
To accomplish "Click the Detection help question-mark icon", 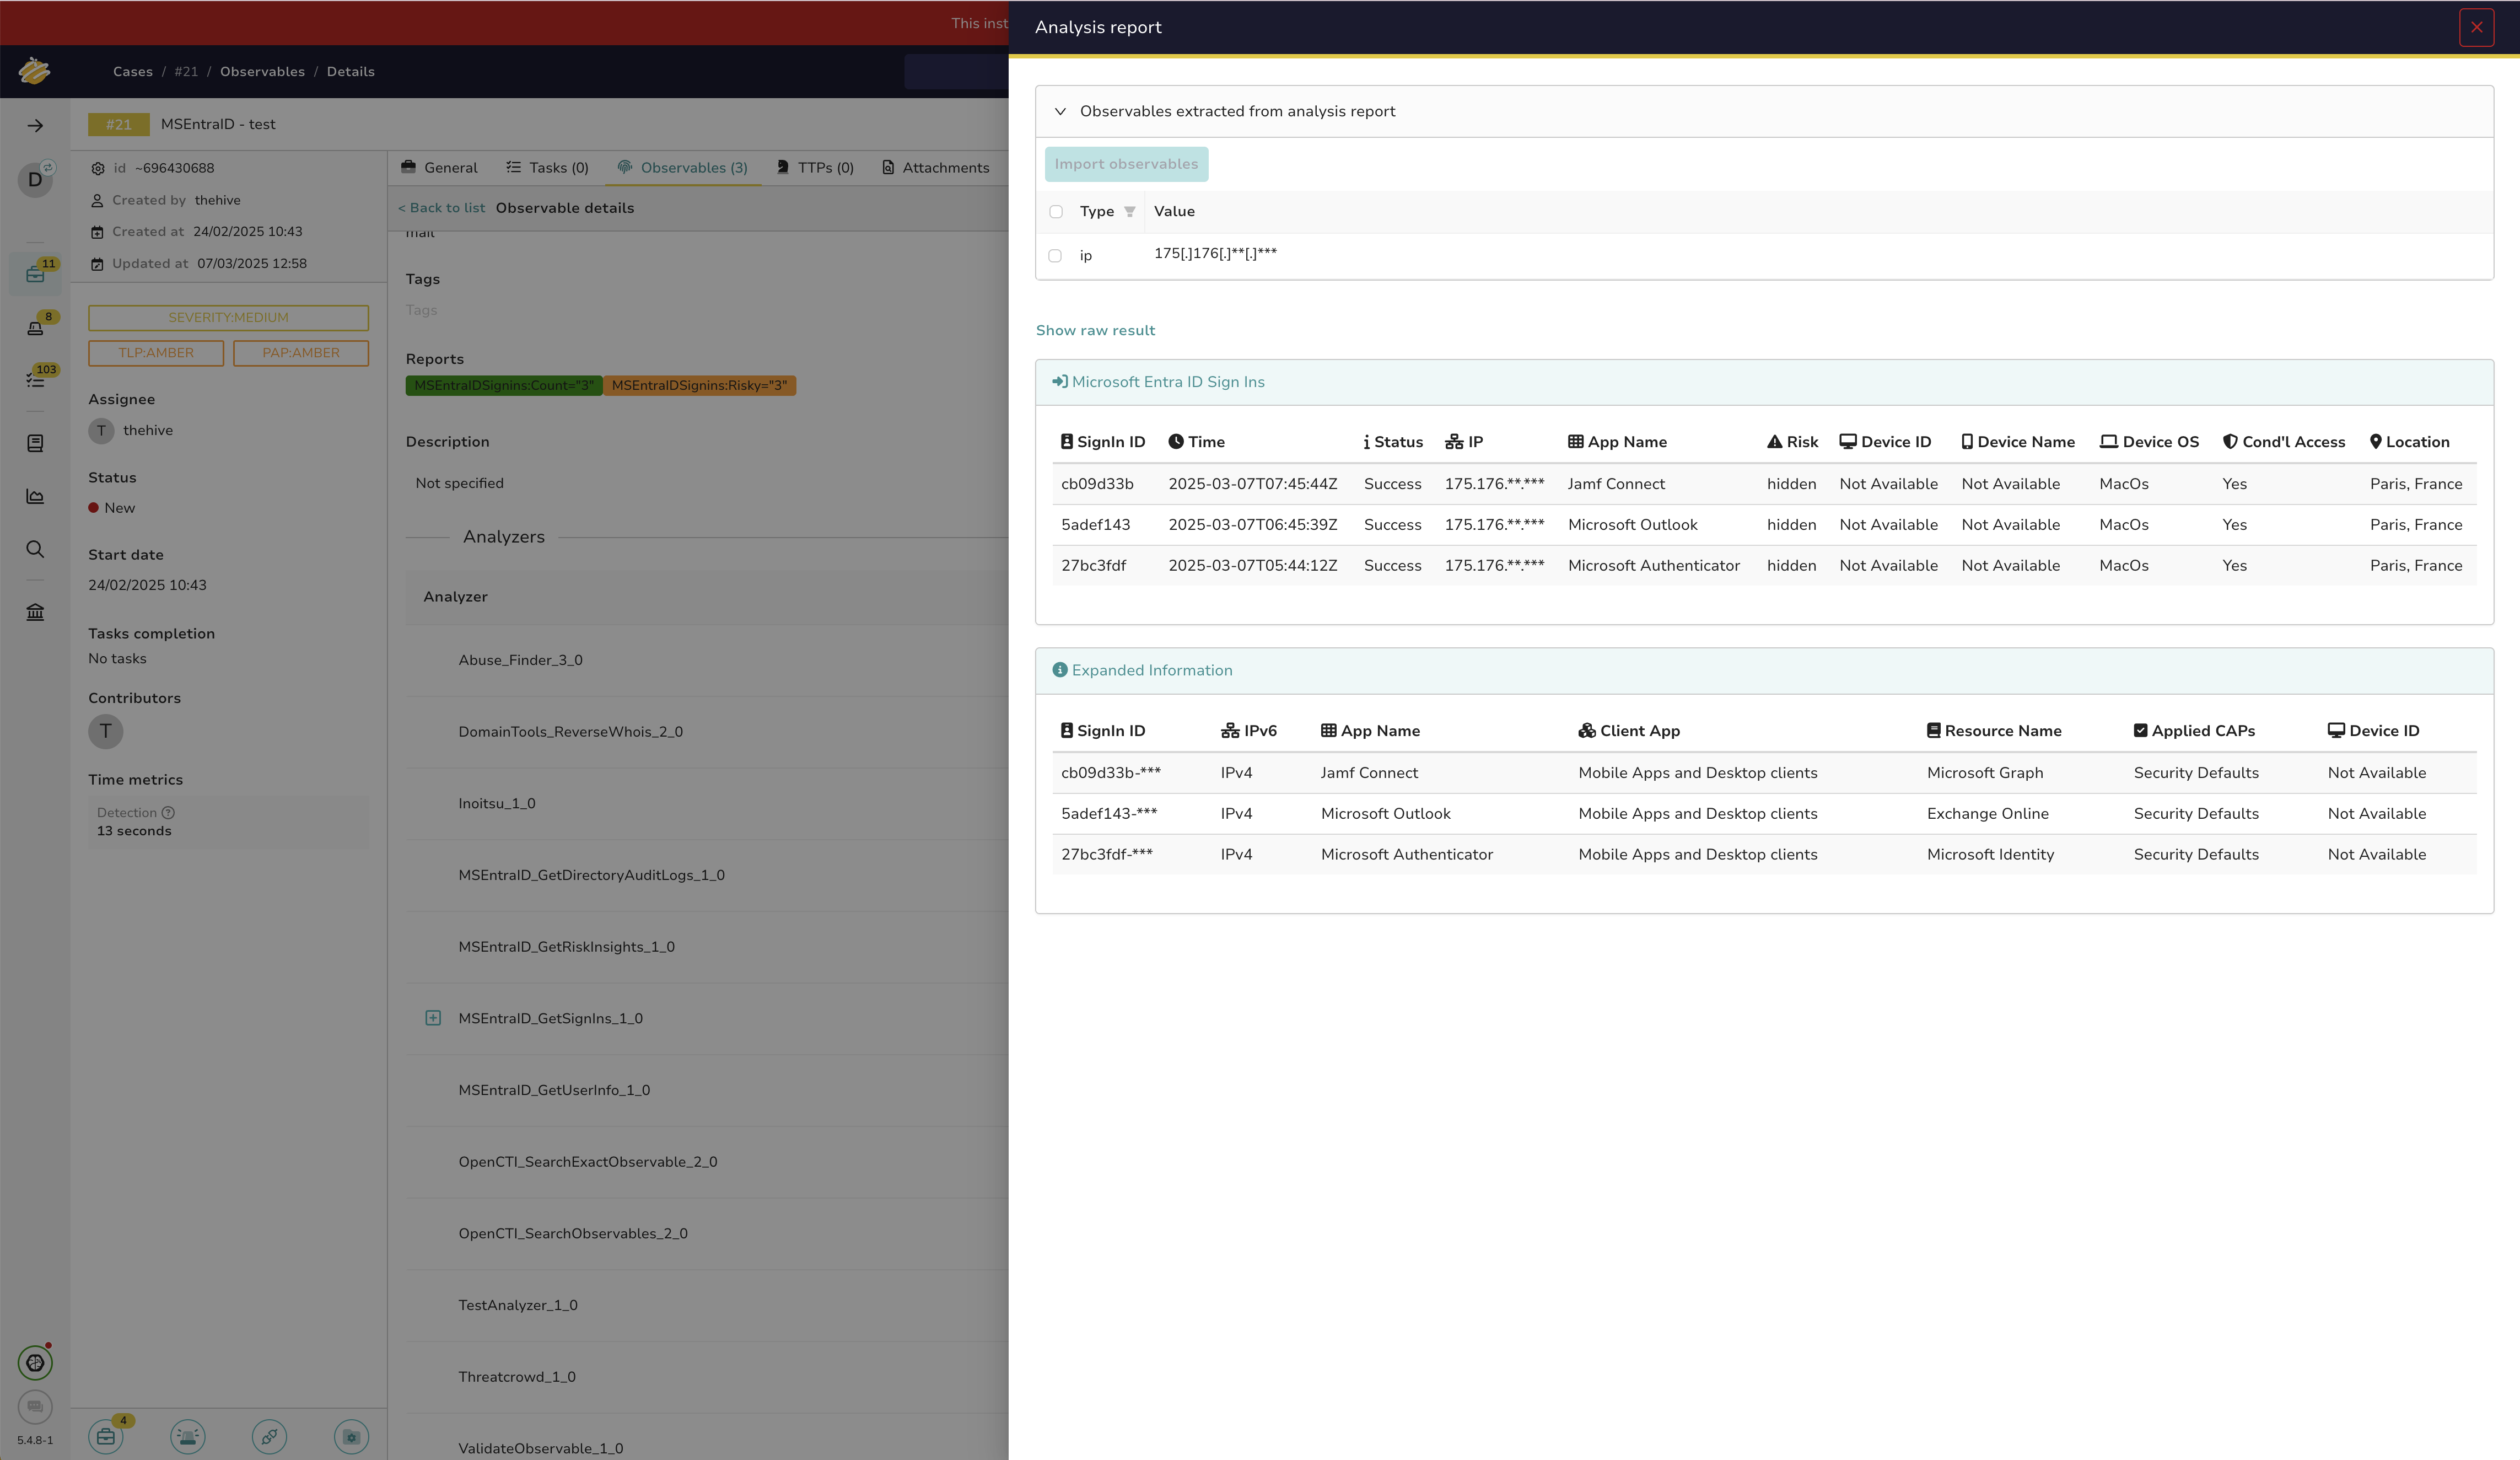I will coord(168,813).
